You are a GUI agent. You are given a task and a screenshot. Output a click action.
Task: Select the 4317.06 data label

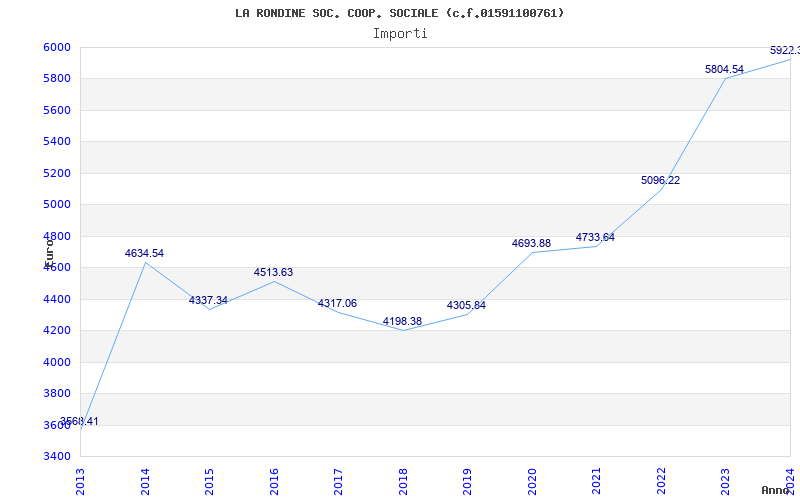(x=337, y=304)
